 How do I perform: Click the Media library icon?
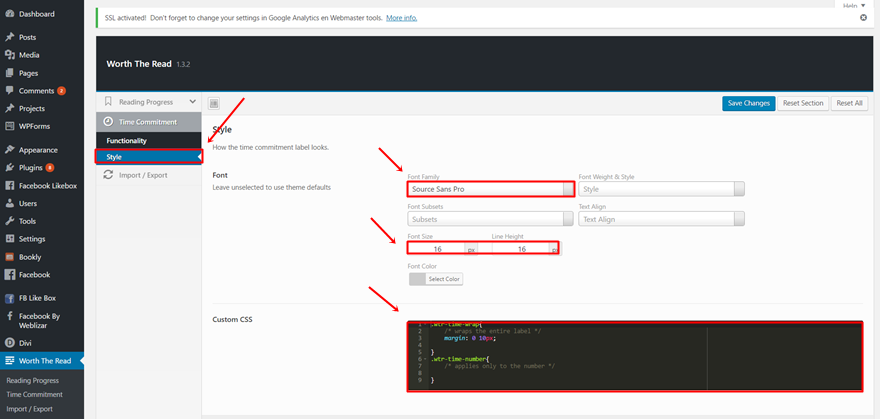[9, 55]
